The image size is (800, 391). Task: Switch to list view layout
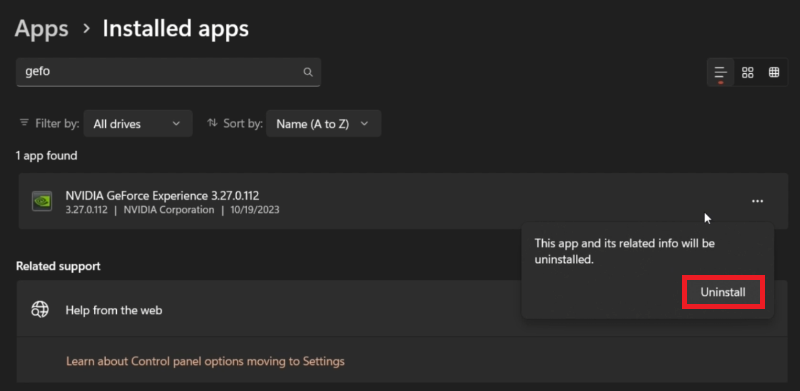[720, 72]
